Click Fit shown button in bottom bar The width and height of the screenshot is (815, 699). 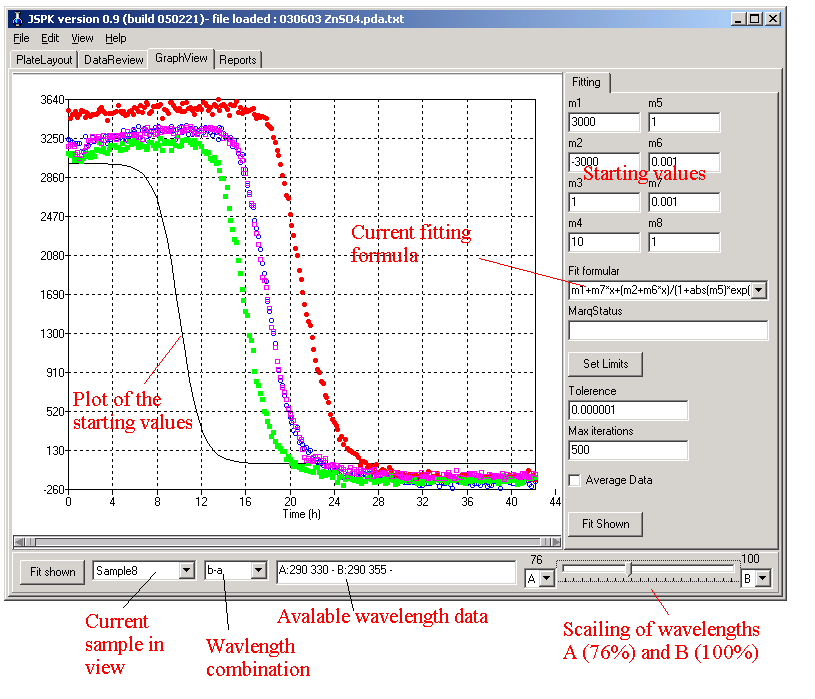click(x=52, y=572)
